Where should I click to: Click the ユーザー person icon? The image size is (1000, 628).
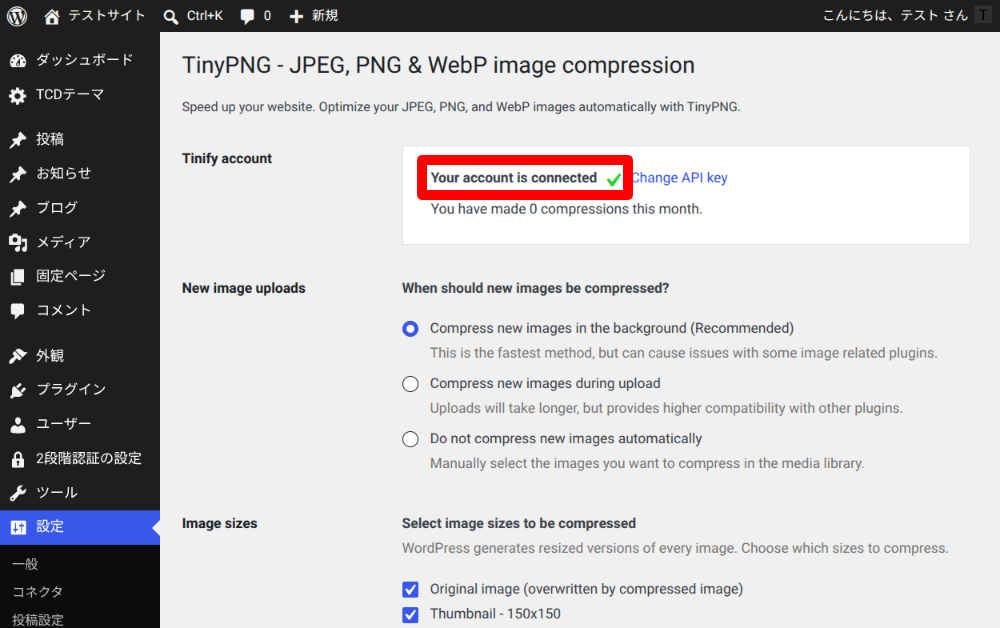click(x=18, y=425)
